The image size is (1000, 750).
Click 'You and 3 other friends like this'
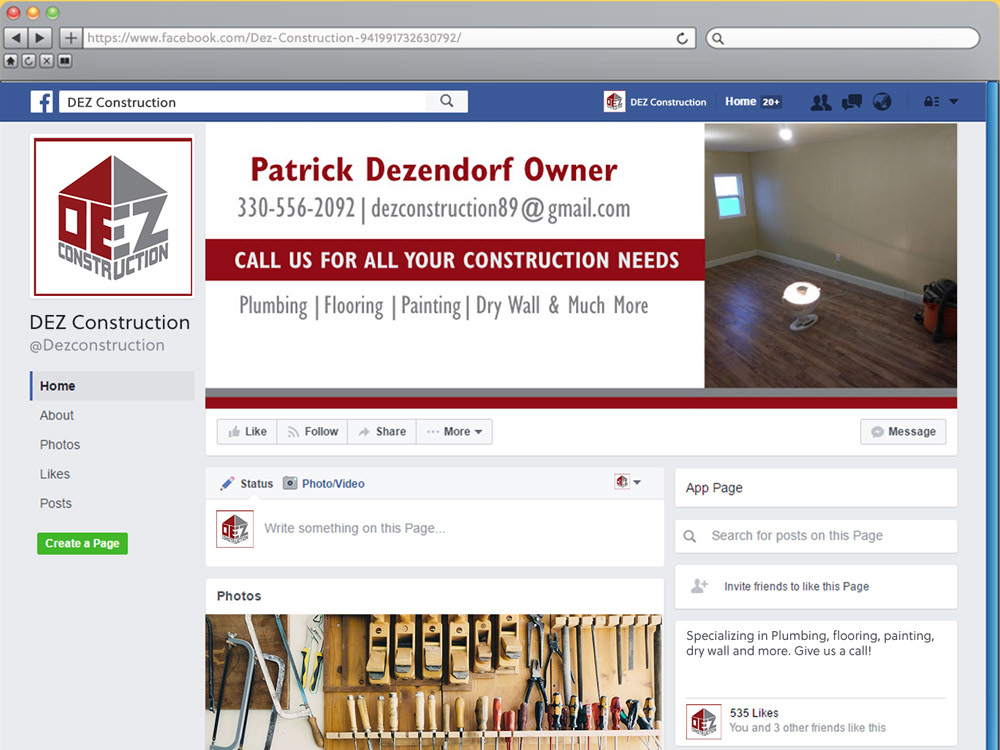807,728
